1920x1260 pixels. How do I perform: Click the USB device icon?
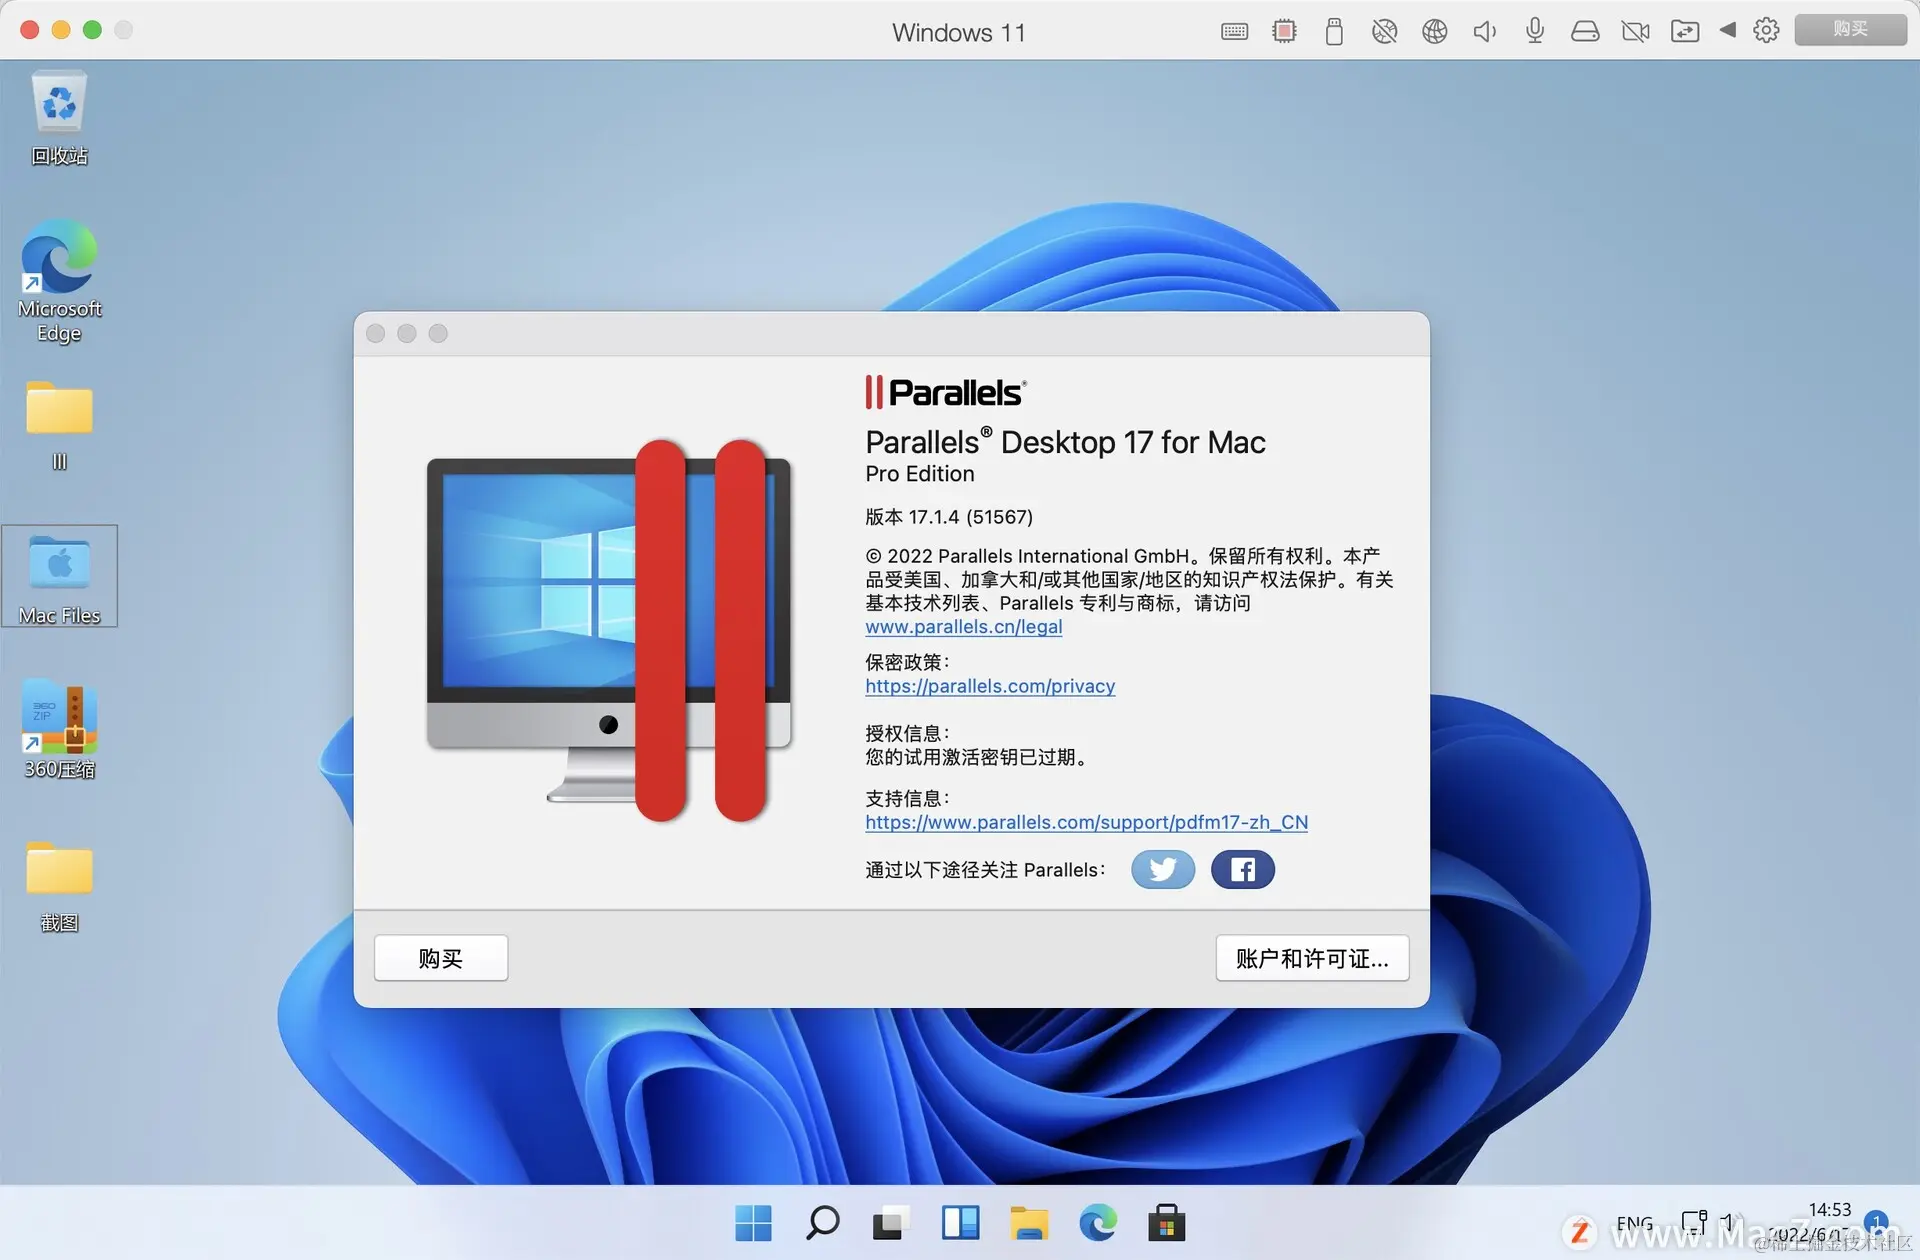[1334, 31]
